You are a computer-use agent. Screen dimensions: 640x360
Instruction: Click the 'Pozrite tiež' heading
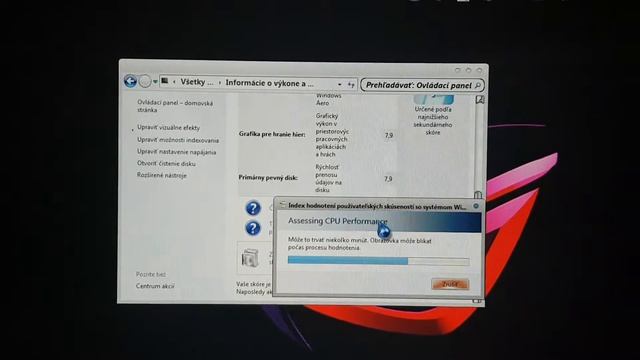(x=151, y=274)
